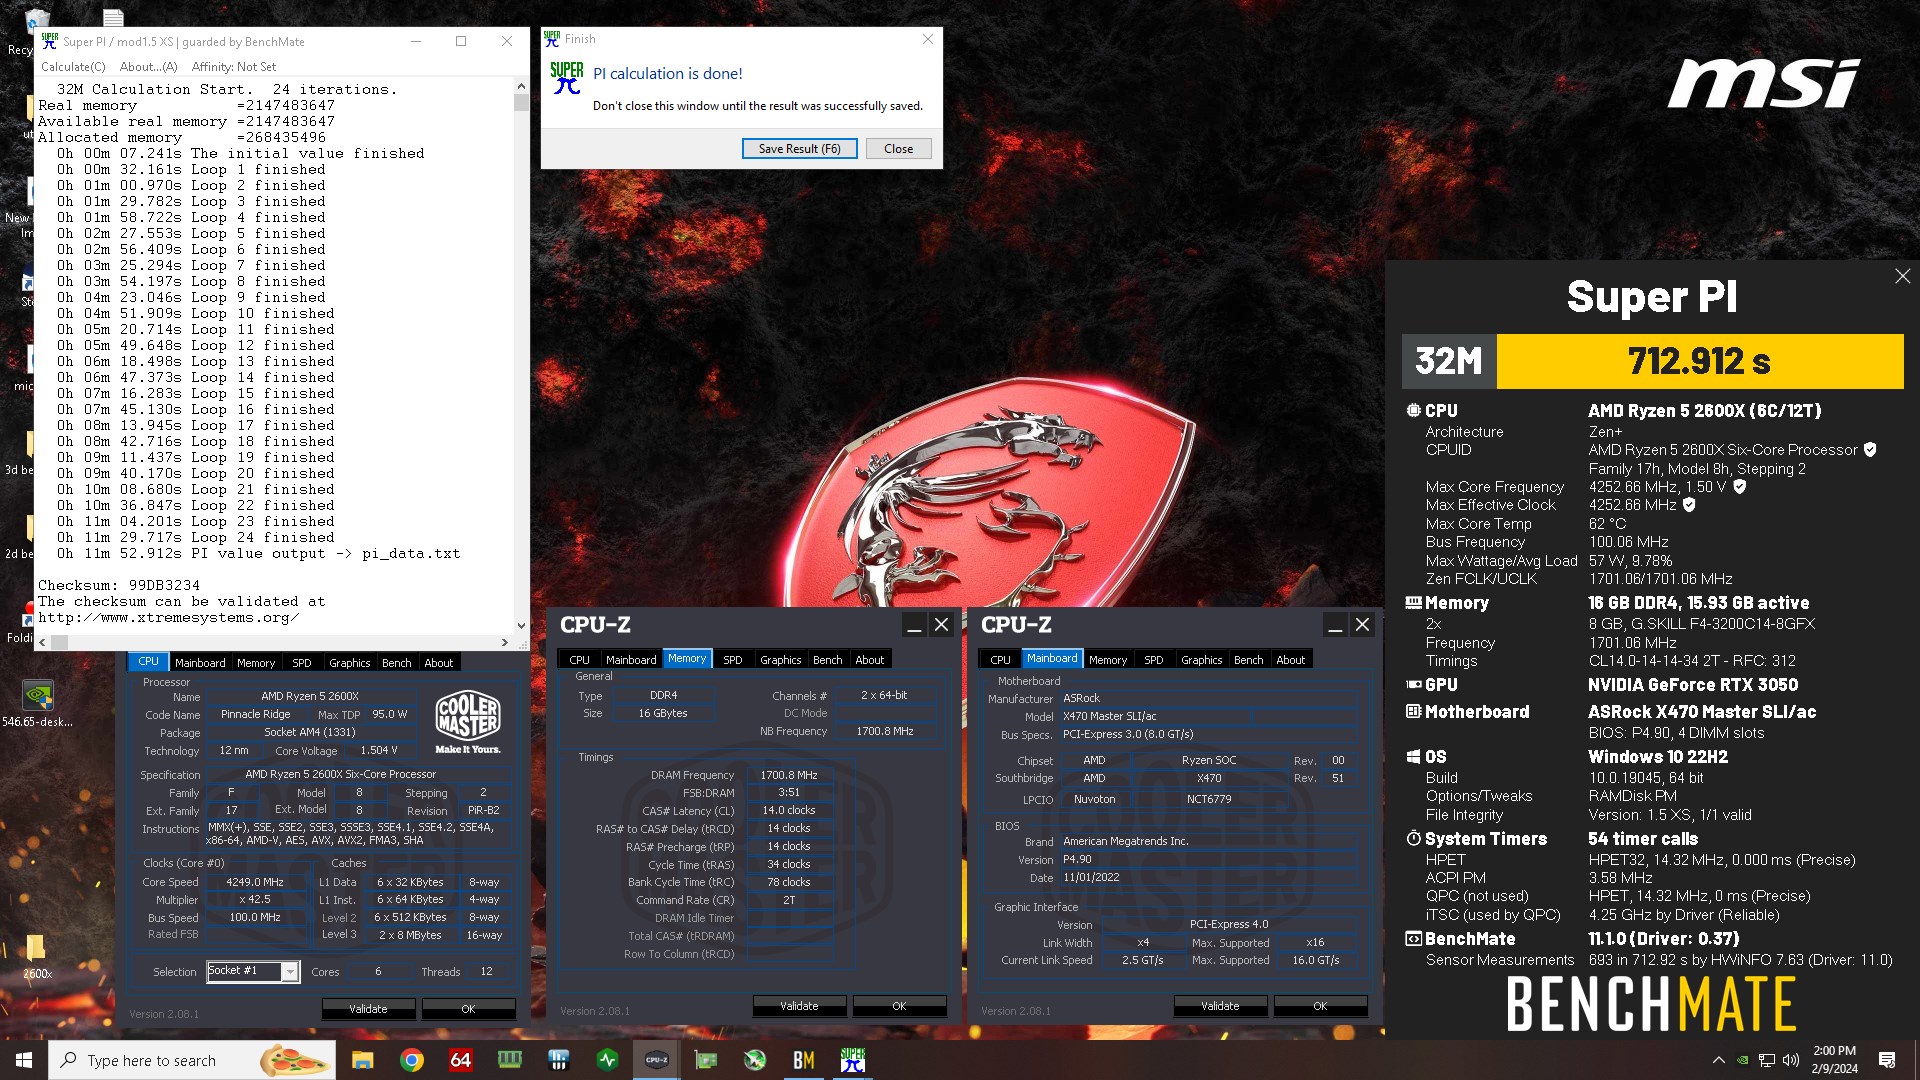Screen dimensions: 1920x1080
Task: Open the green heartbeat monitor taskbar icon
Action: point(607,1060)
